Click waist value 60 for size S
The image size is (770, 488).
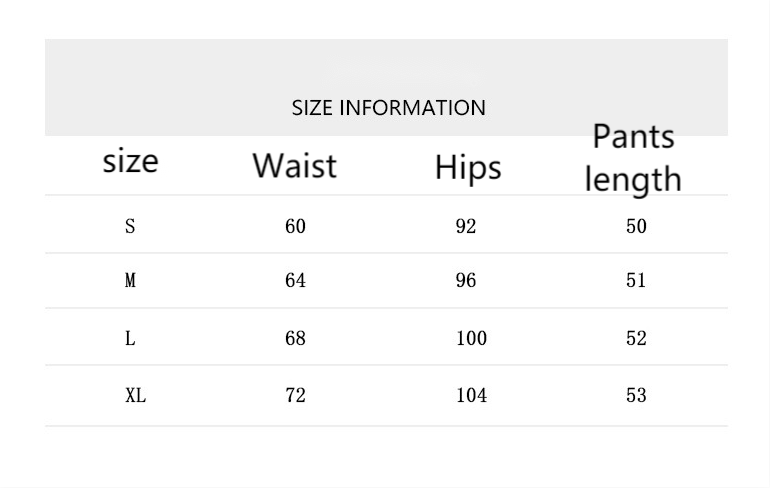(x=295, y=226)
